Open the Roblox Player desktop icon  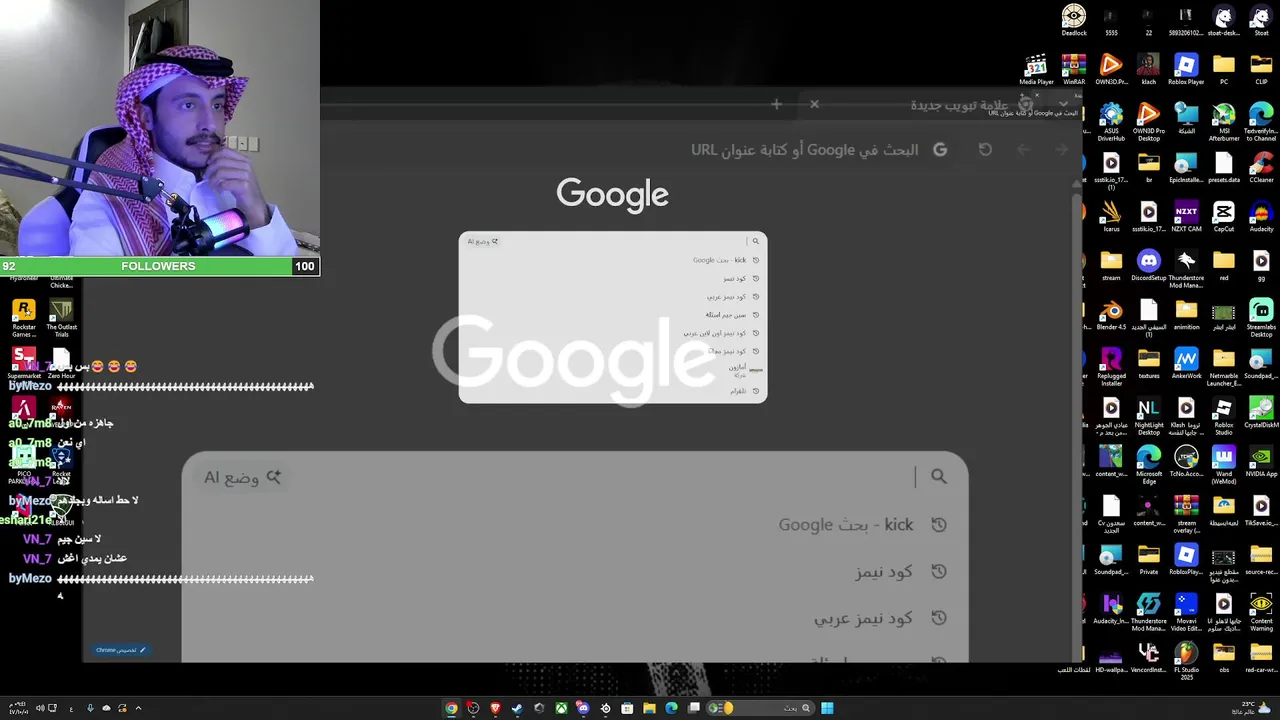coord(1186,70)
